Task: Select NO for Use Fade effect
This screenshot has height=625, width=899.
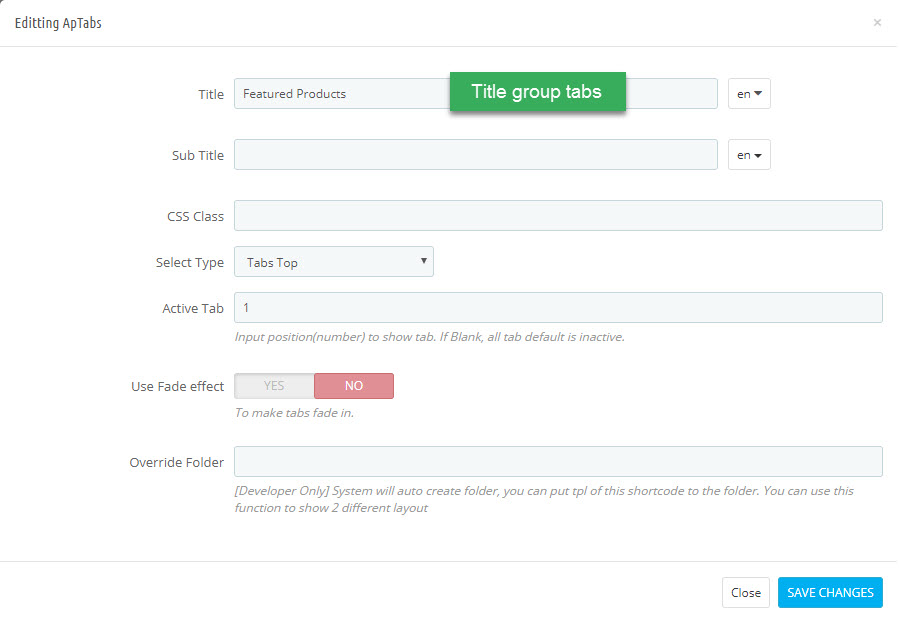Action: 354,386
